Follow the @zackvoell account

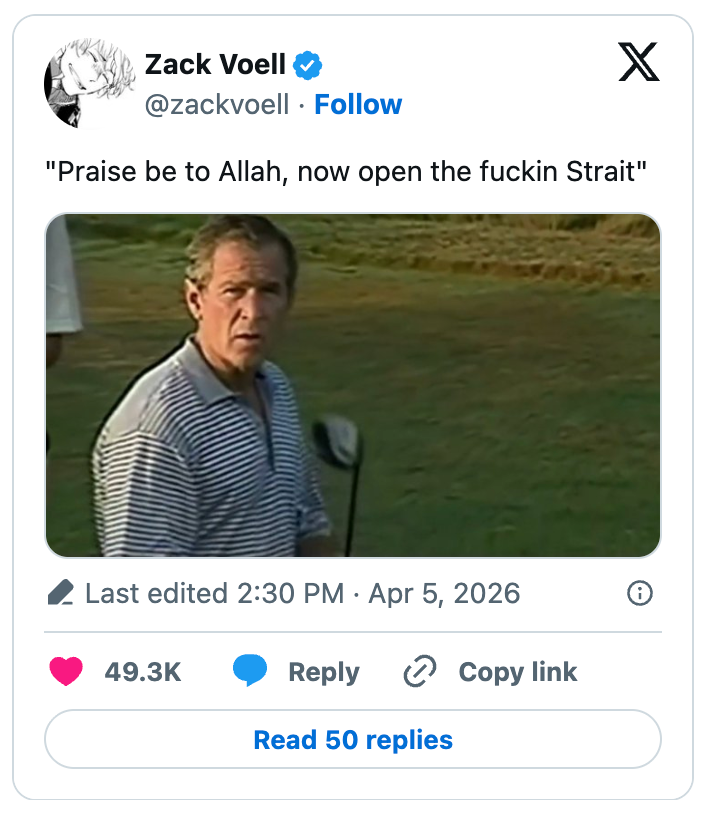(358, 104)
